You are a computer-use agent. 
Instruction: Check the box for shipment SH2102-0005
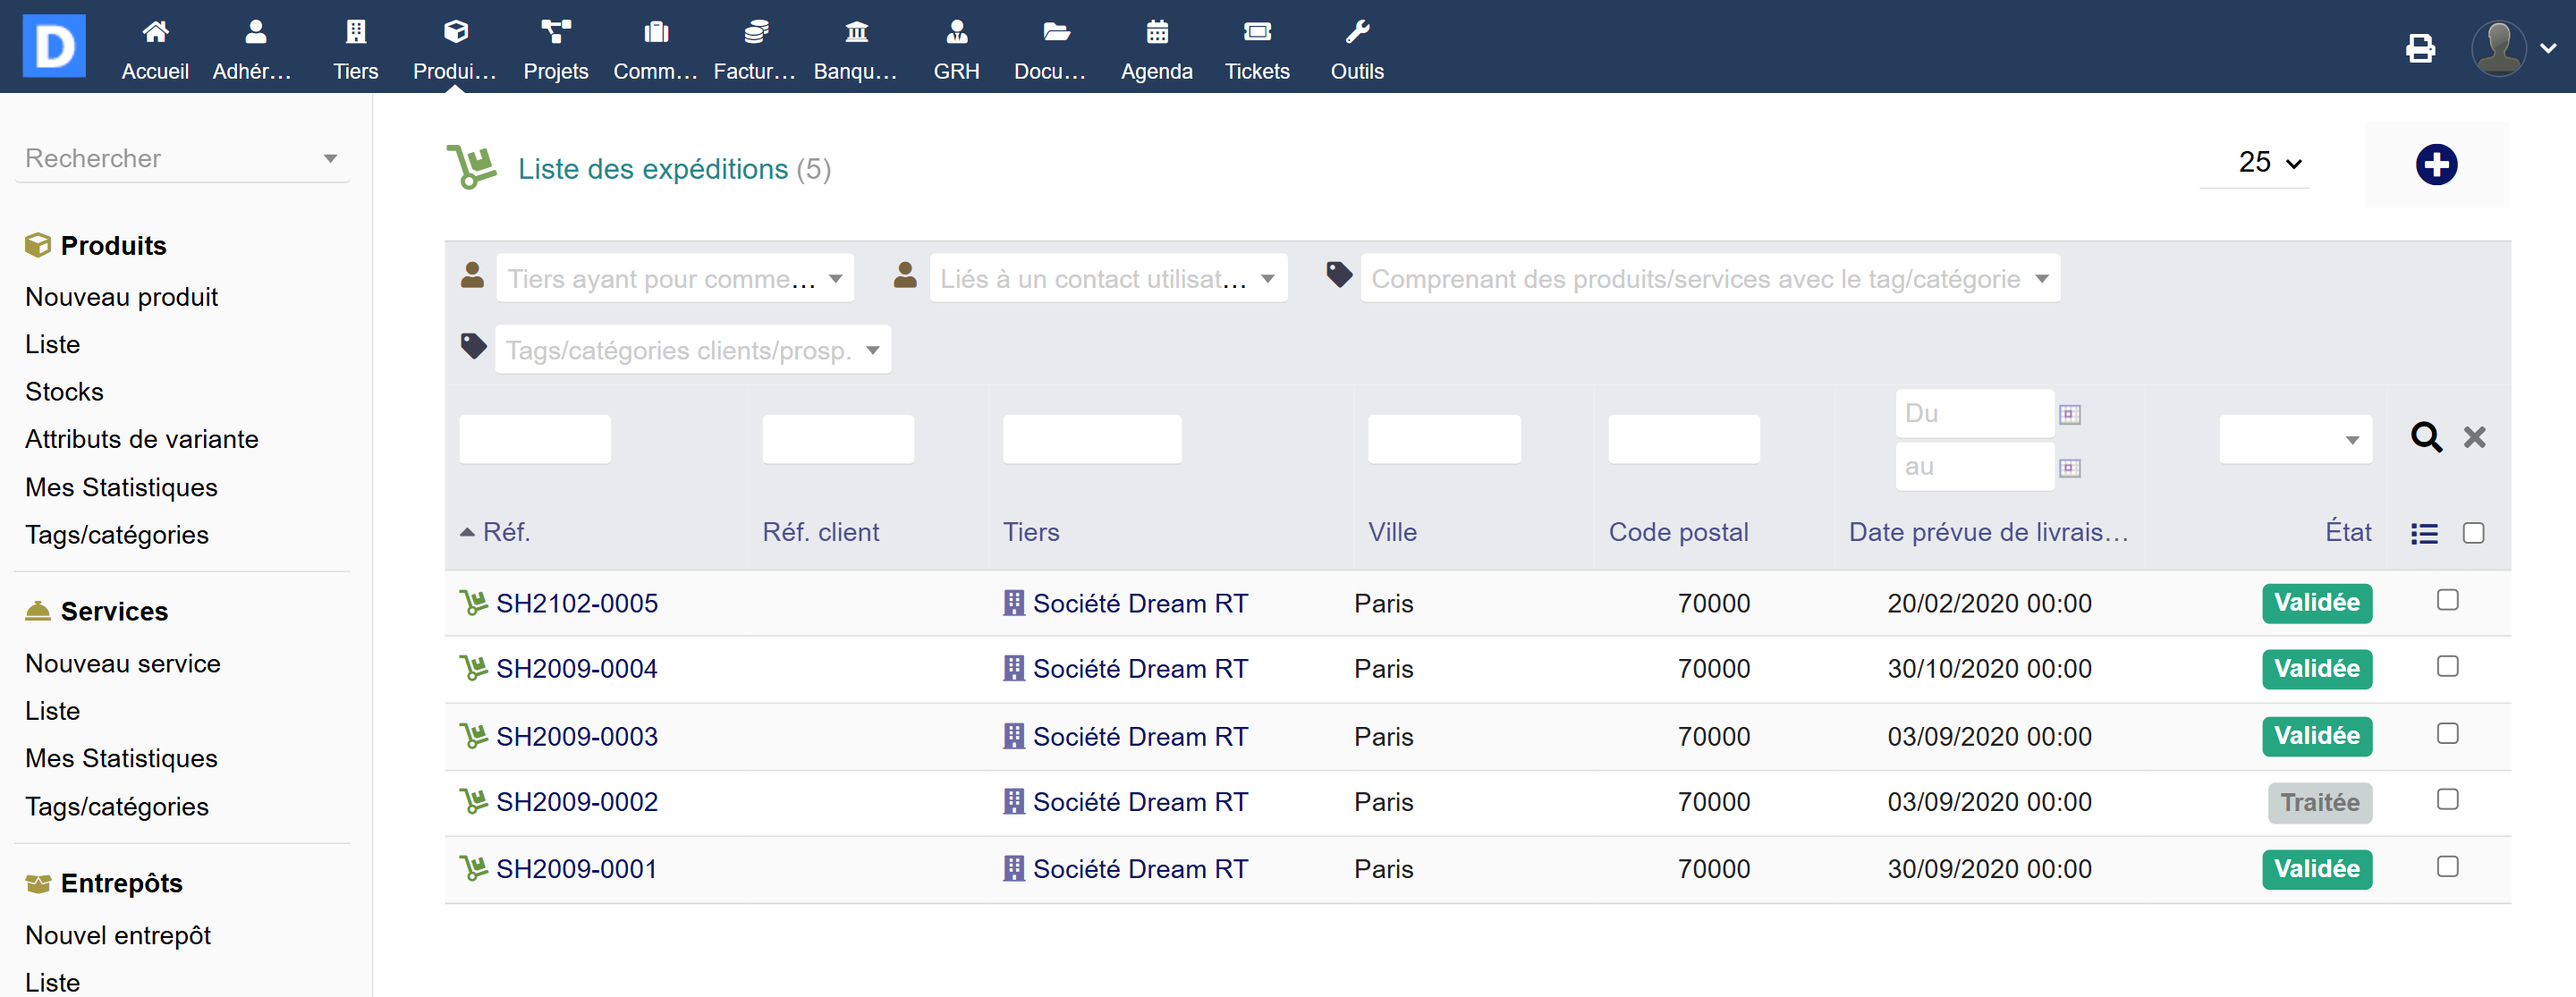point(2446,600)
